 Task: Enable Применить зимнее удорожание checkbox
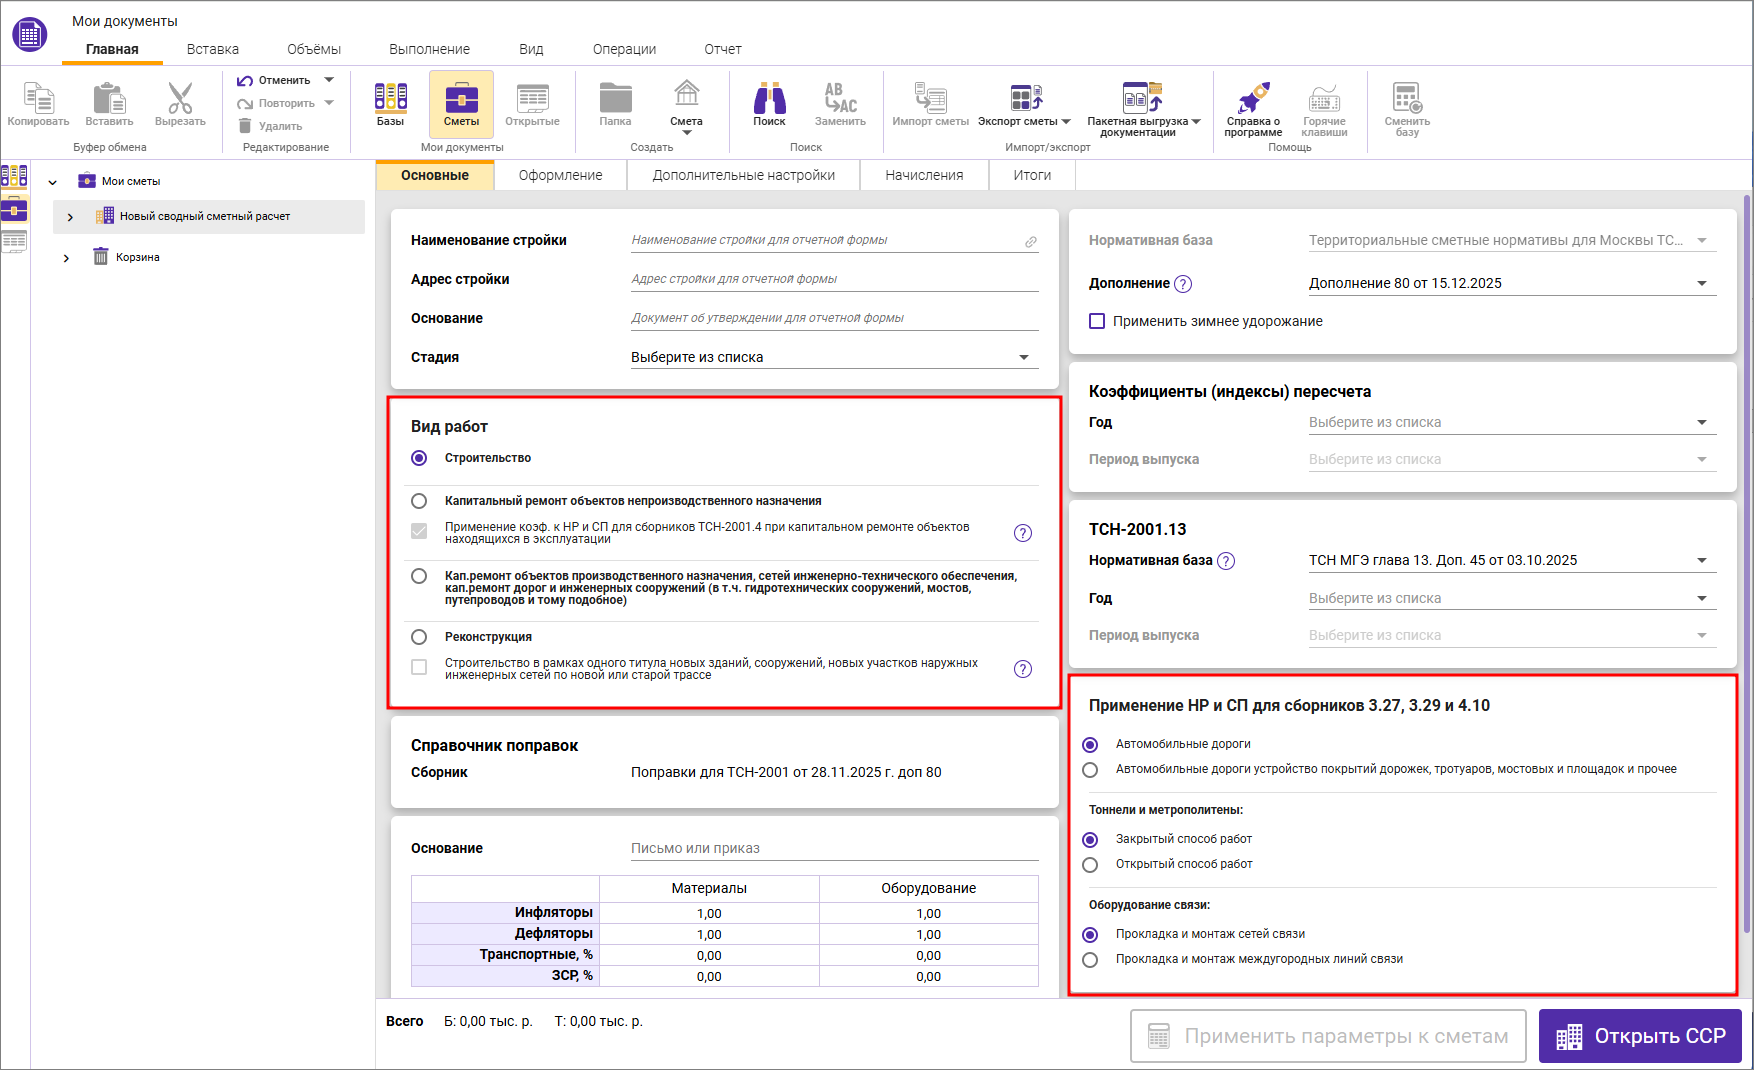coord(1097,321)
